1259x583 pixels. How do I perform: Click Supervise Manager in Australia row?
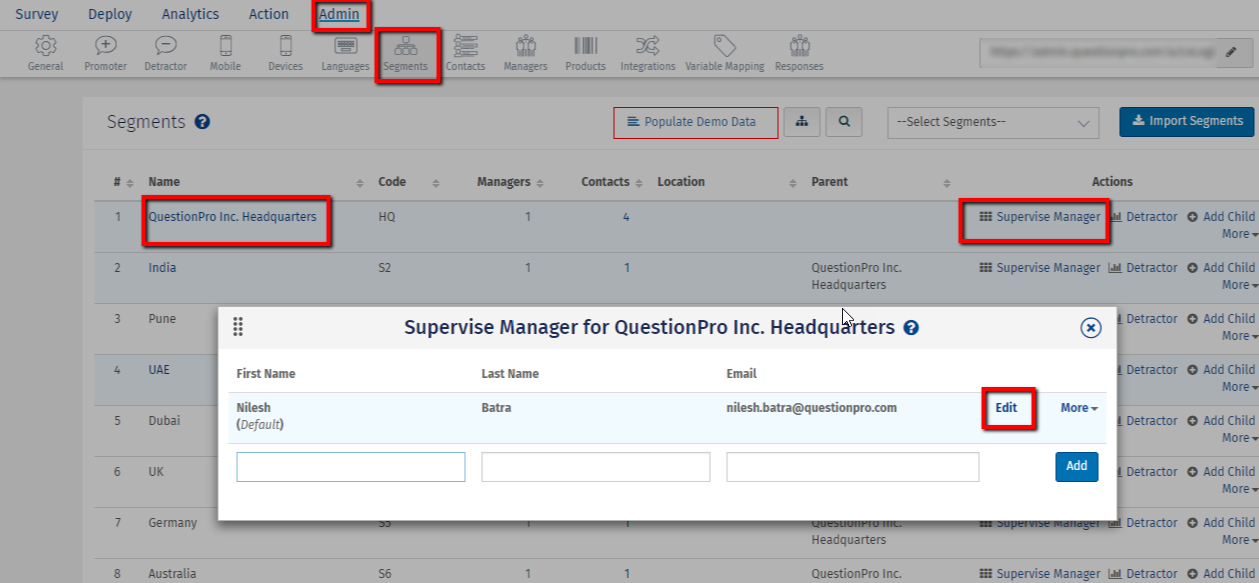(x=1040, y=574)
